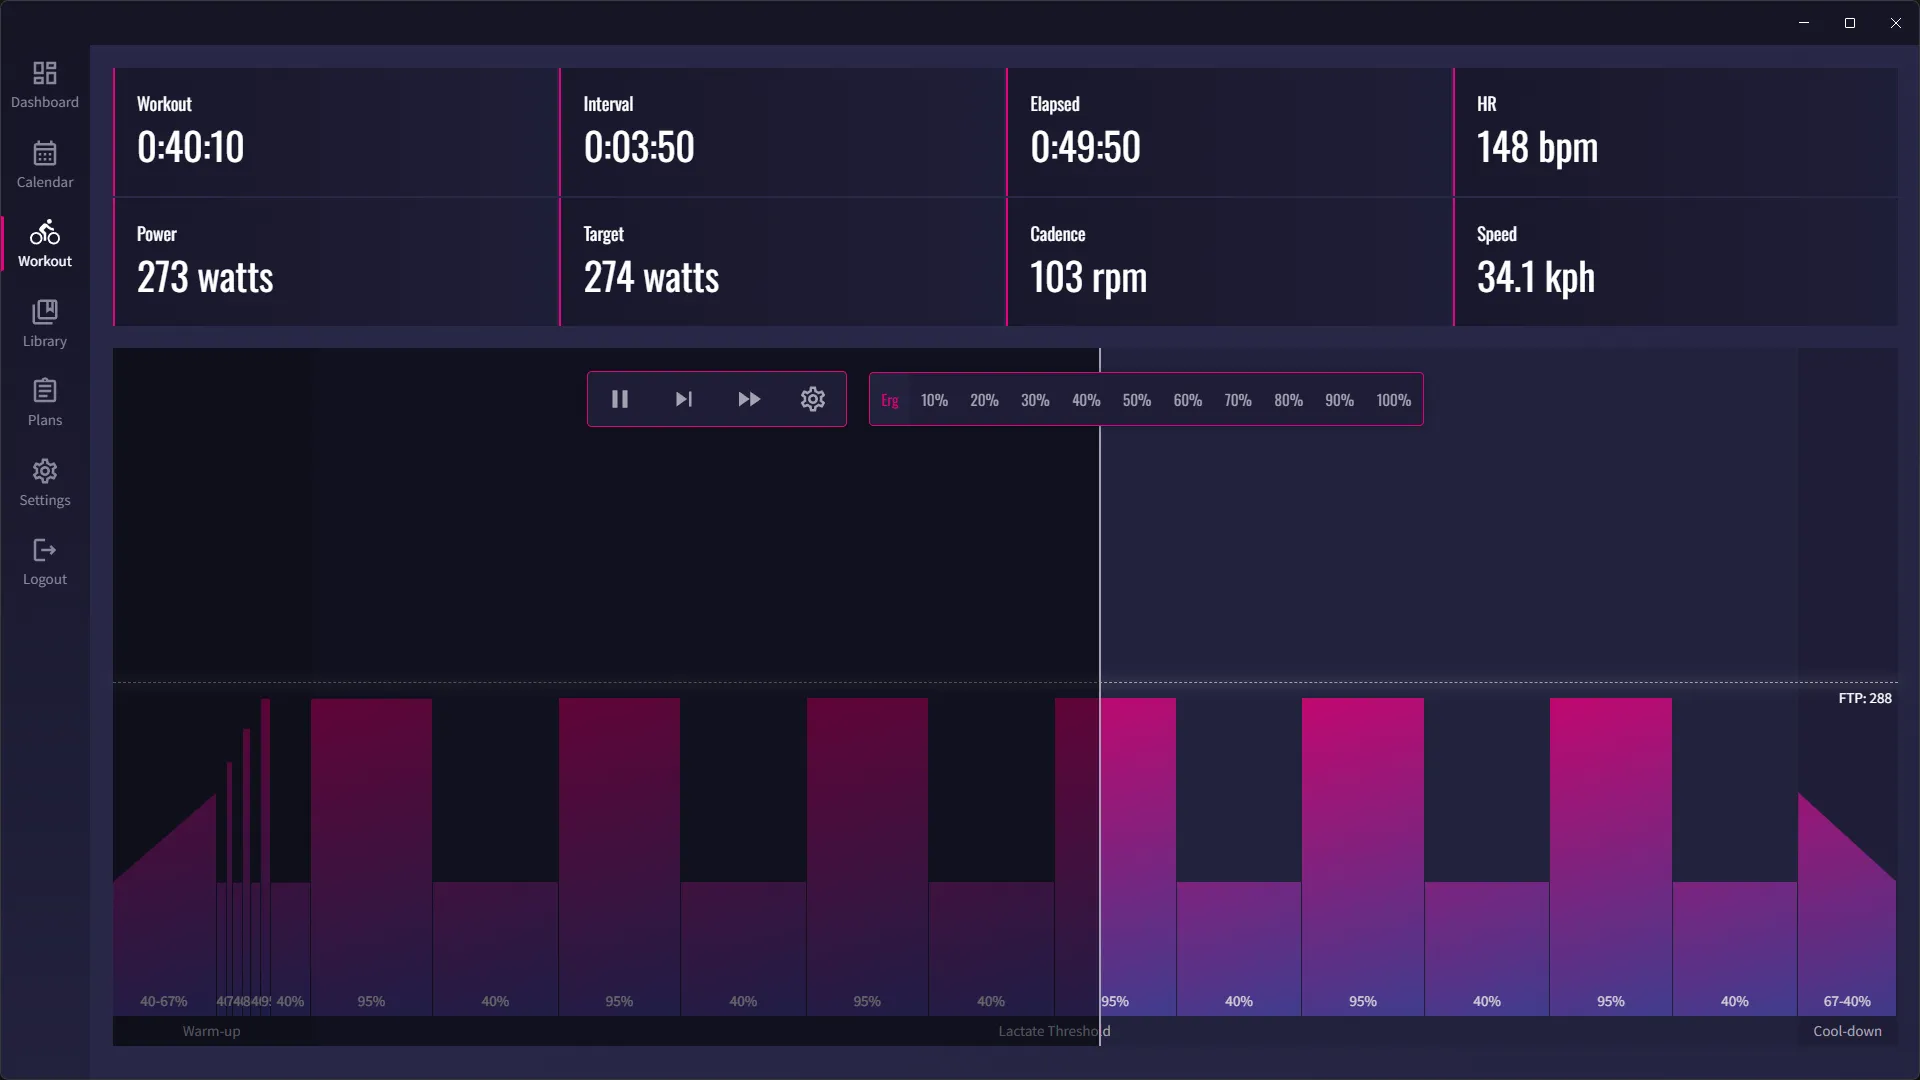The image size is (1920, 1080).
Task: Set resistance to 100%
Action: [x=1393, y=400]
